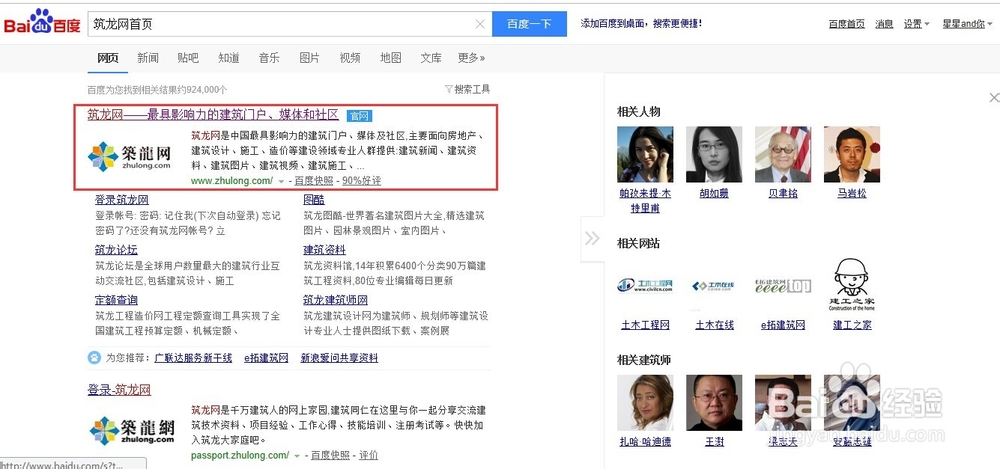The width and height of the screenshot is (1000, 469).
Task: Click the Baidu logo
Action: point(42,23)
